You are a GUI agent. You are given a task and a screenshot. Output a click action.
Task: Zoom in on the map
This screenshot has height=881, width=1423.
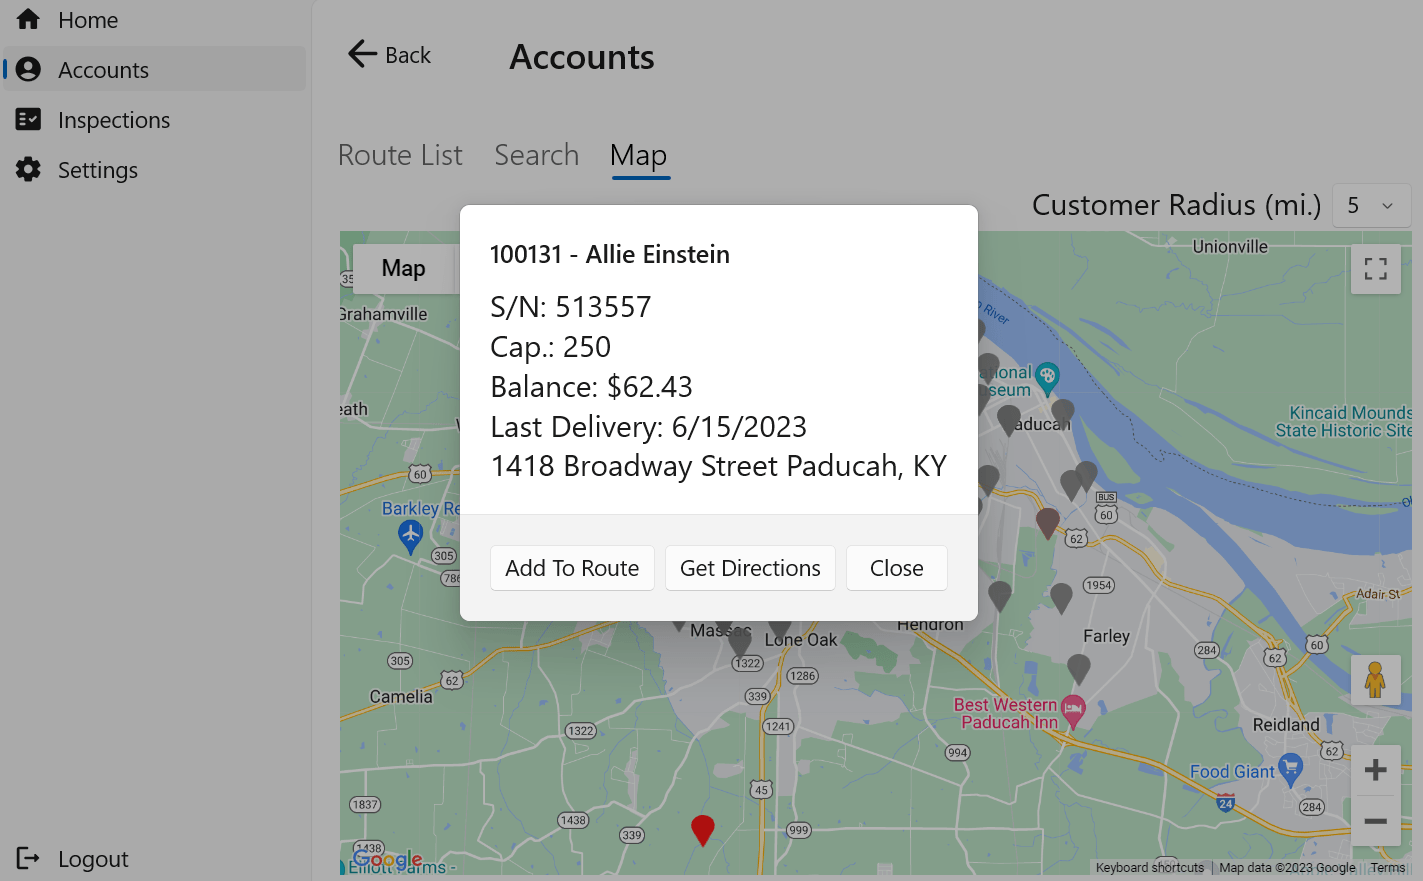[1375, 770]
